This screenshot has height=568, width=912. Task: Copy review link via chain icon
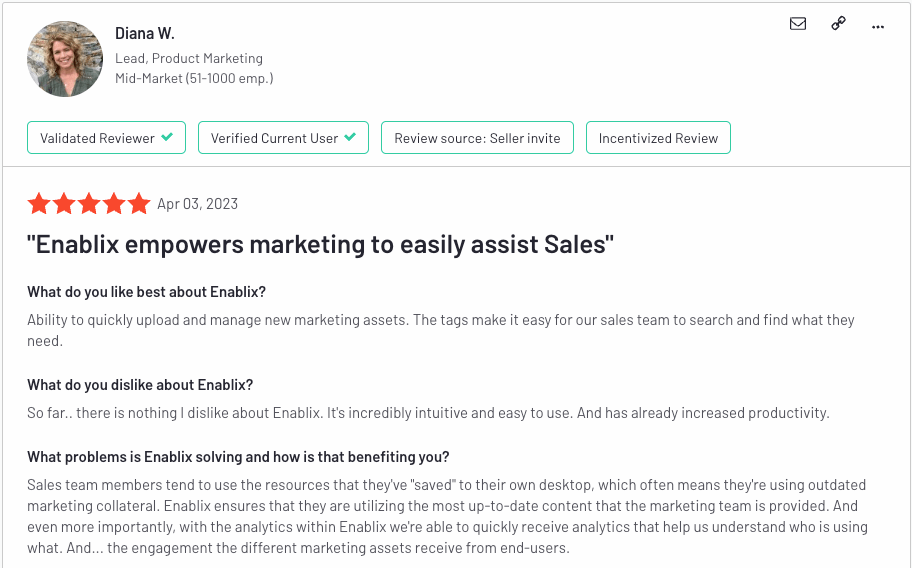838,23
